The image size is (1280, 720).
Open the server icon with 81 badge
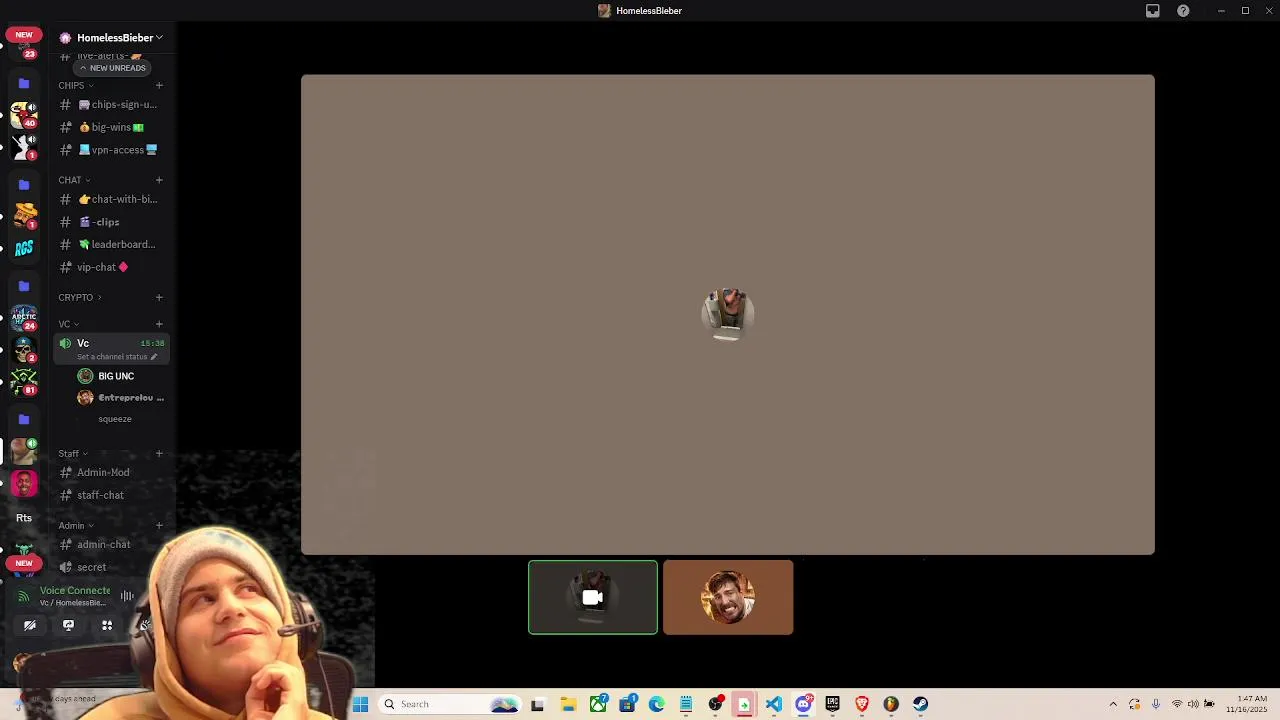coord(24,382)
